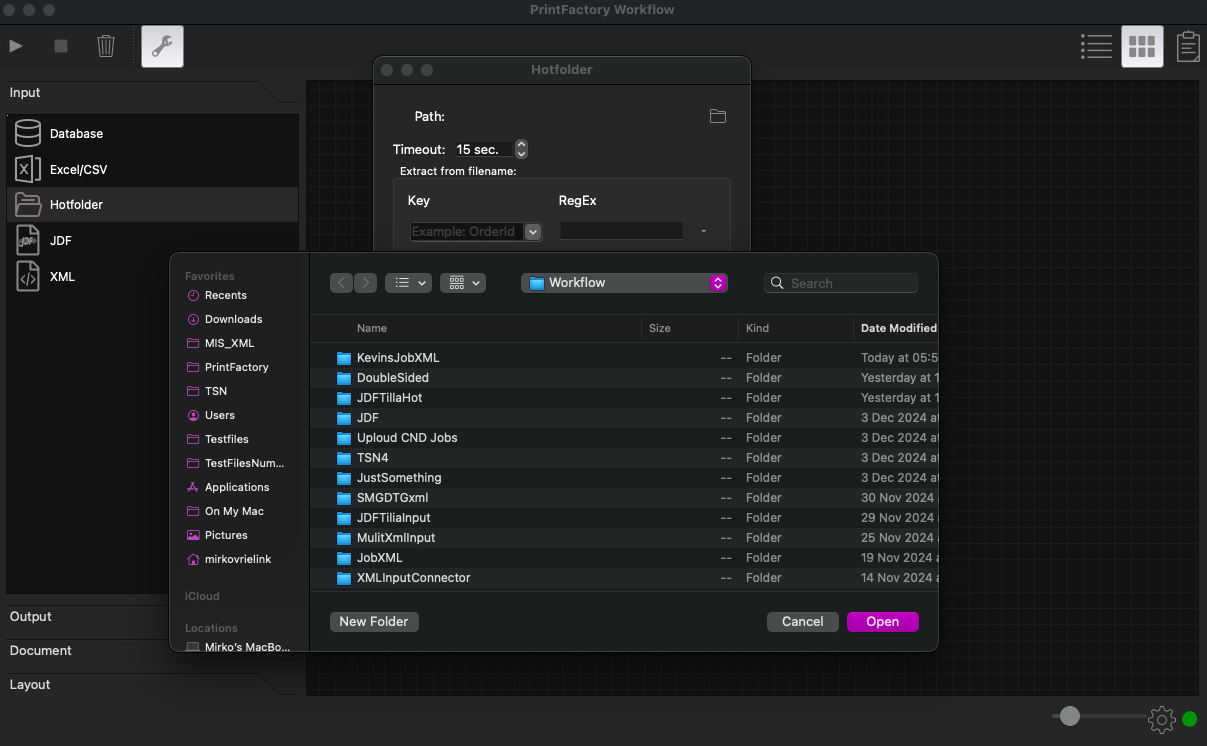Image resolution: width=1207 pixels, height=746 pixels.
Task: Open the gear settings at bottom right
Action: 1161,718
